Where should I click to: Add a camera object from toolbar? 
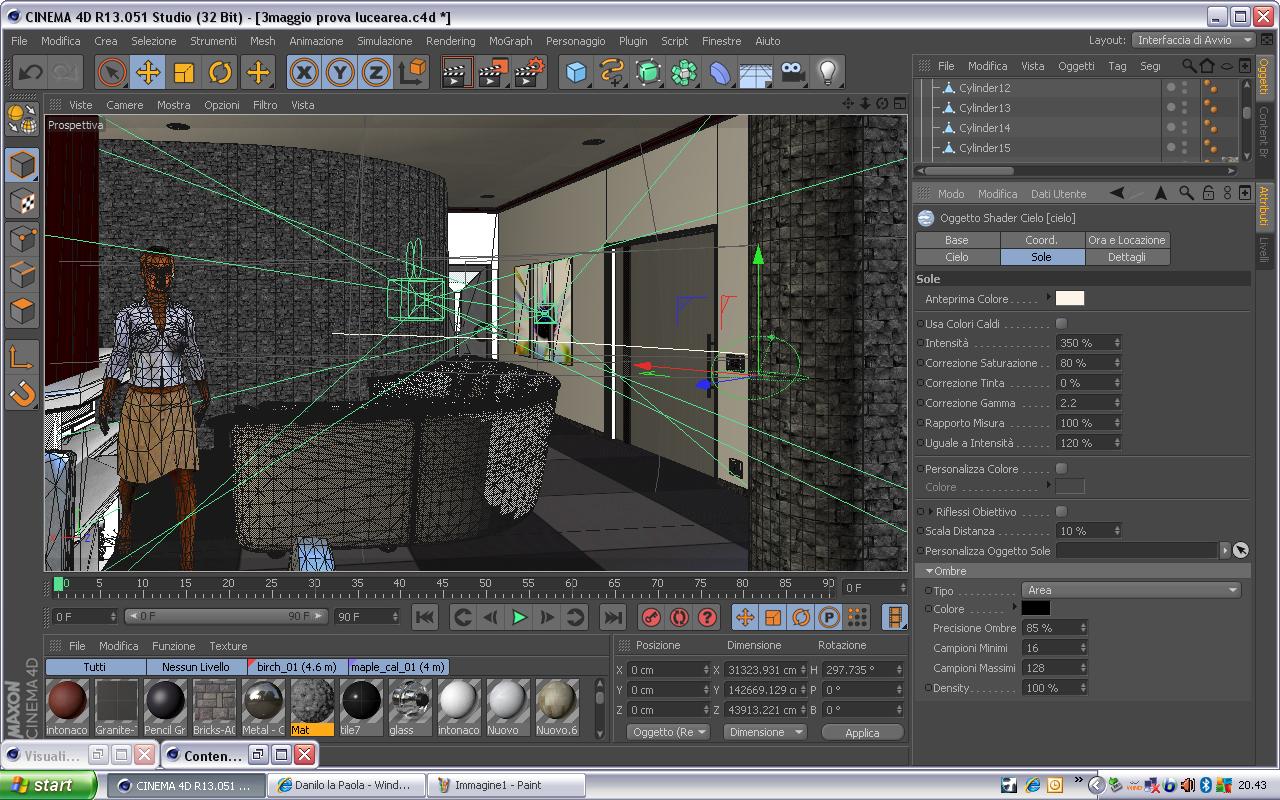(x=792, y=72)
